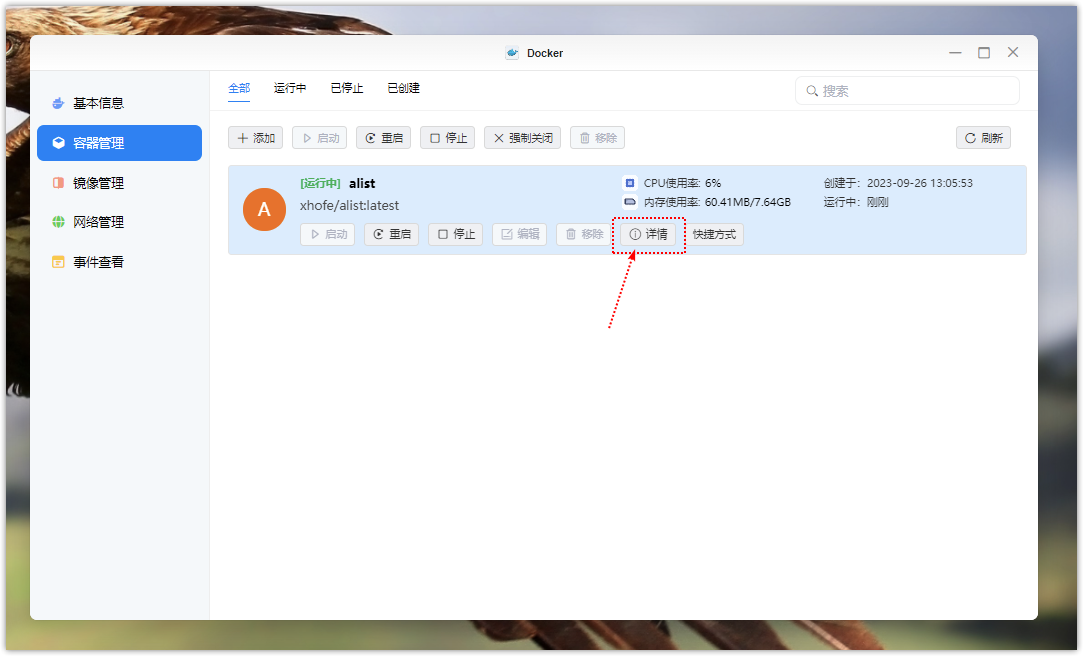Click 移除 in the alist row
Image resolution: width=1083 pixels, height=656 pixels.
(584, 235)
